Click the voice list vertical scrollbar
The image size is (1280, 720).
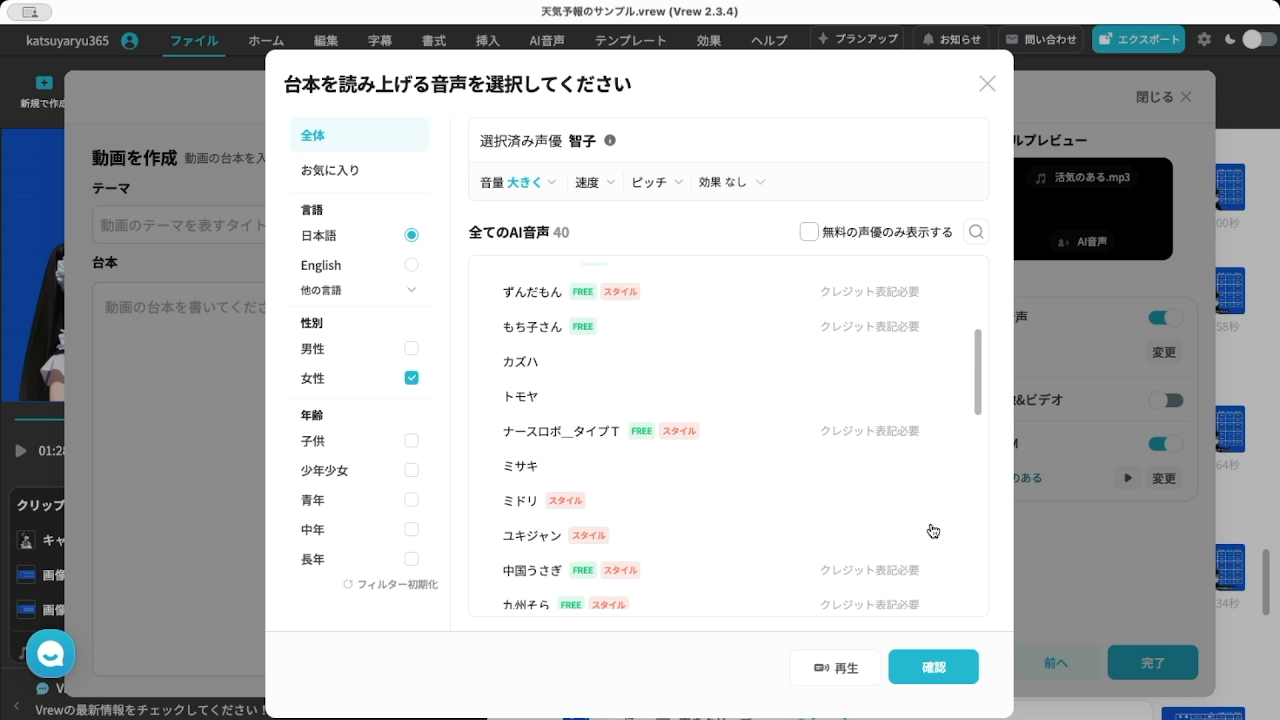click(x=977, y=371)
